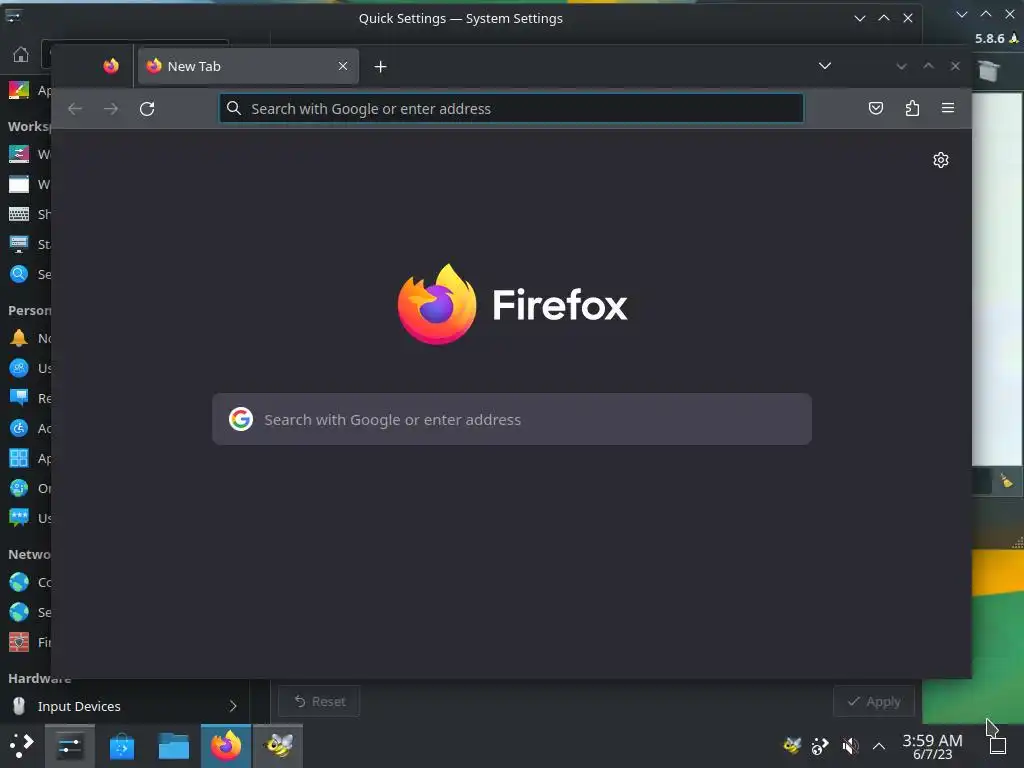Click the broom icon in the right window

tap(1006, 482)
